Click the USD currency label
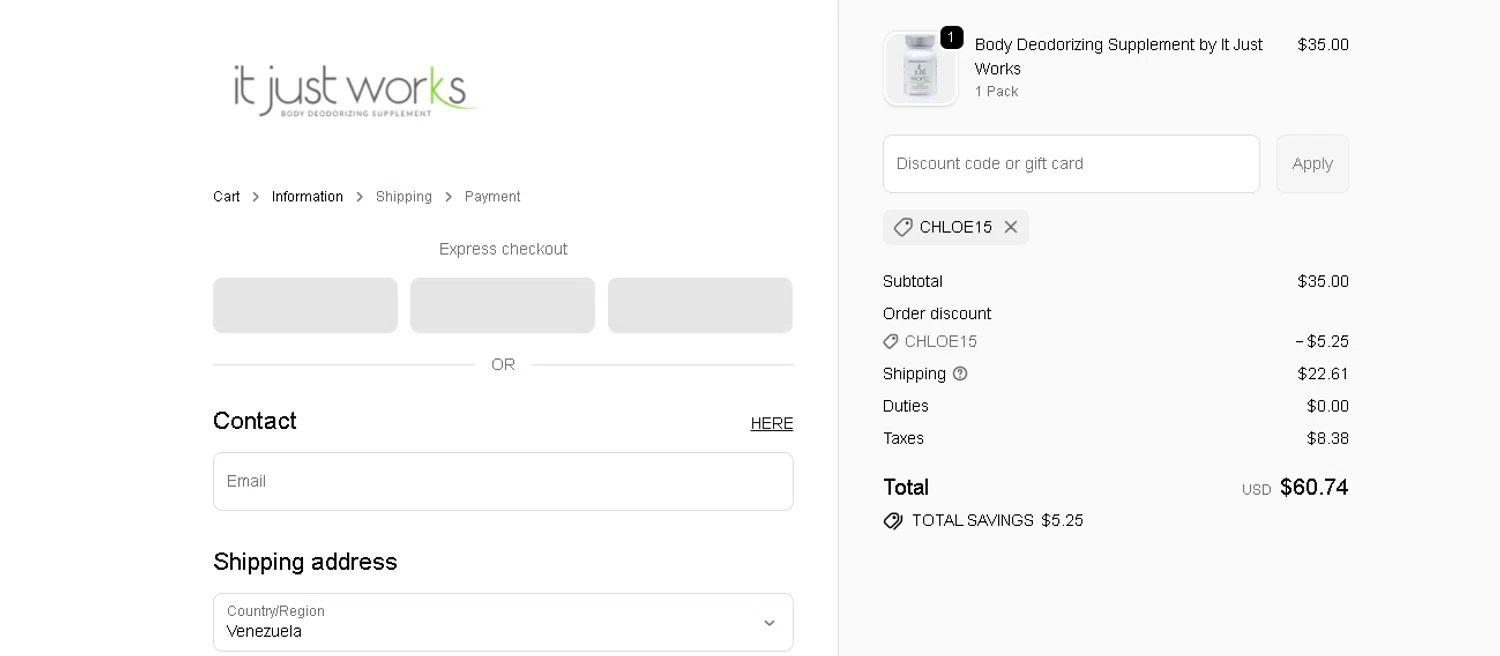The height and width of the screenshot is (656, 1500). tap(1256, 490)
